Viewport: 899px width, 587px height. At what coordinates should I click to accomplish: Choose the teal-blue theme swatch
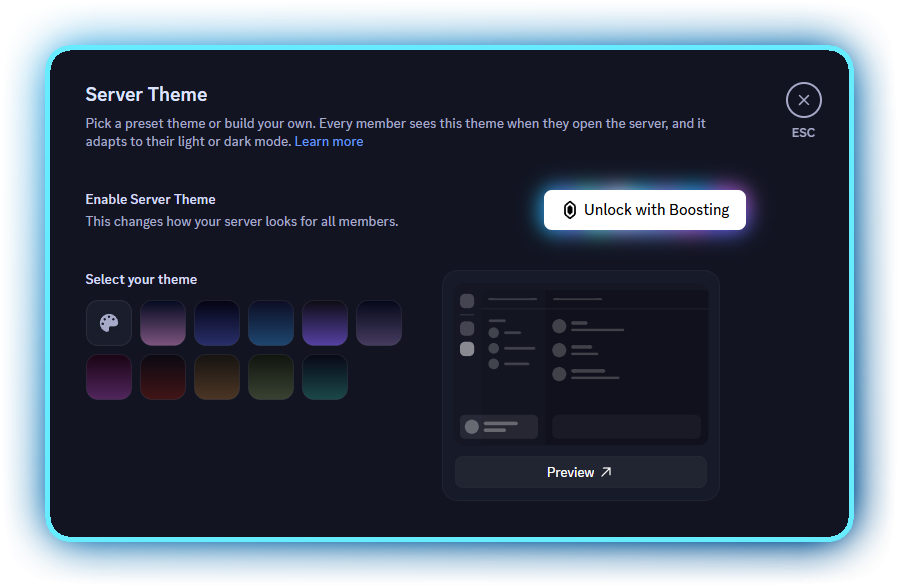click(x=271, y=323)
